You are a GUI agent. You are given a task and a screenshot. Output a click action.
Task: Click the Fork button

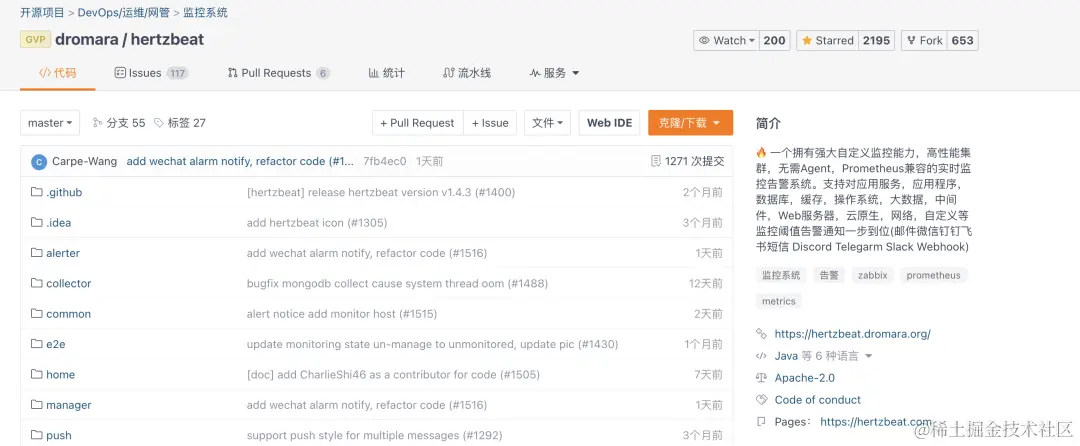(924, 41)
